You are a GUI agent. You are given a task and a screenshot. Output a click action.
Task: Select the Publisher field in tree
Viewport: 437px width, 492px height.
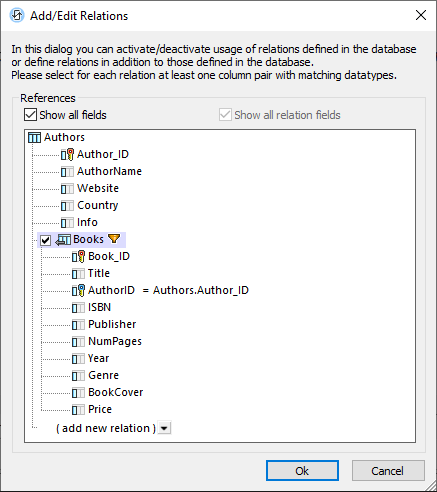coord(112,324)
